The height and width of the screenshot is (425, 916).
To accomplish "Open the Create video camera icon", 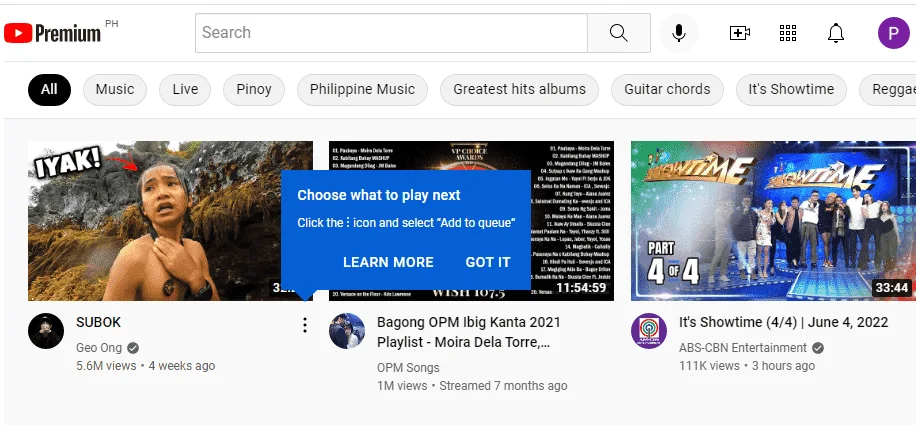I will [x=740, y=33].
